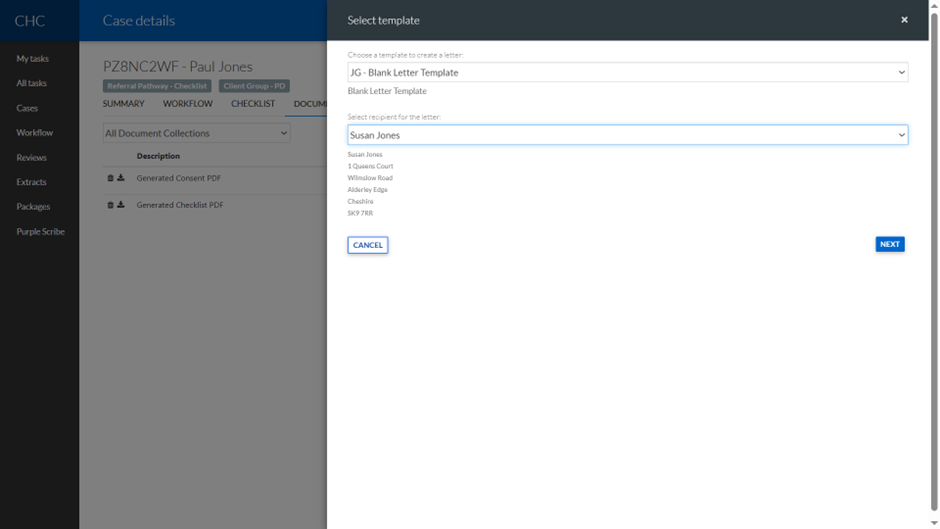940x529 pixels.
Task: Delete the Generated Checklist PDF document
Action: (111, 205)
